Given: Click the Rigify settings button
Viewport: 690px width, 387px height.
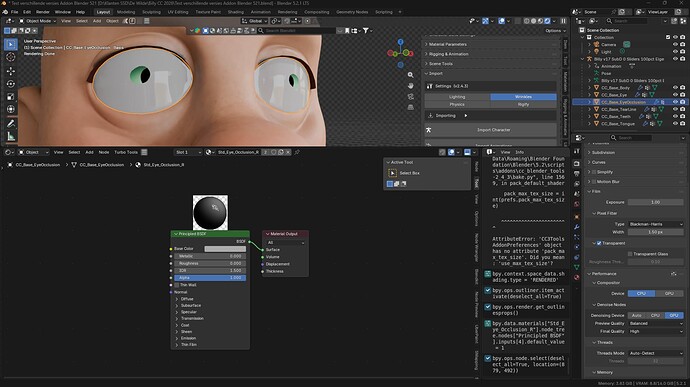Looking at the screenshot, I should (523, 104).
